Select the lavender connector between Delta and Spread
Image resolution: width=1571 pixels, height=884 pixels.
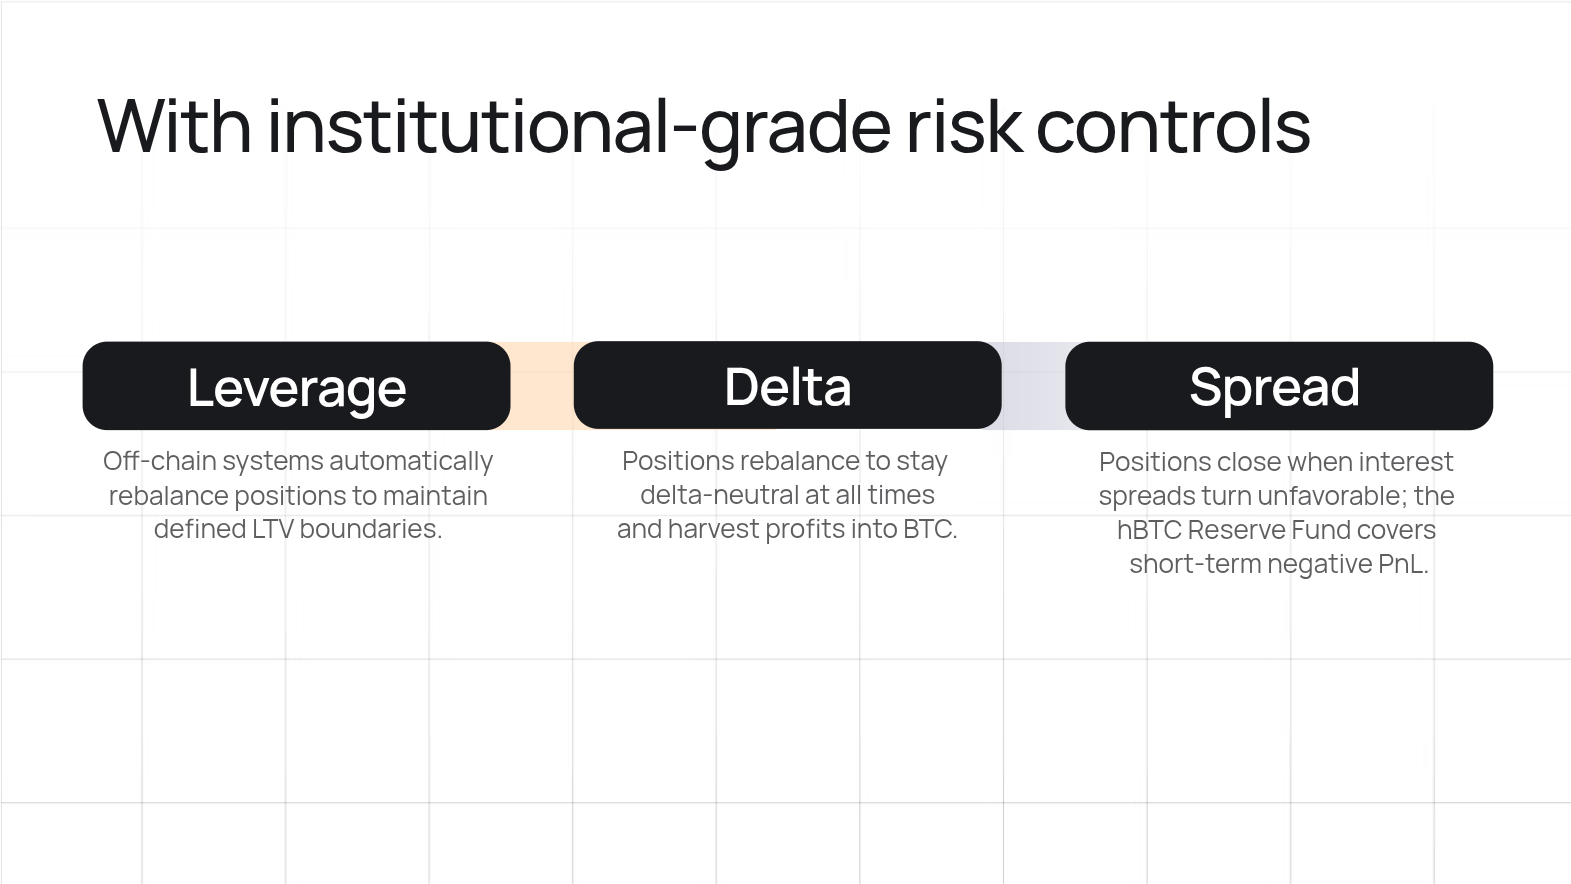click(x=1033, y=386)
